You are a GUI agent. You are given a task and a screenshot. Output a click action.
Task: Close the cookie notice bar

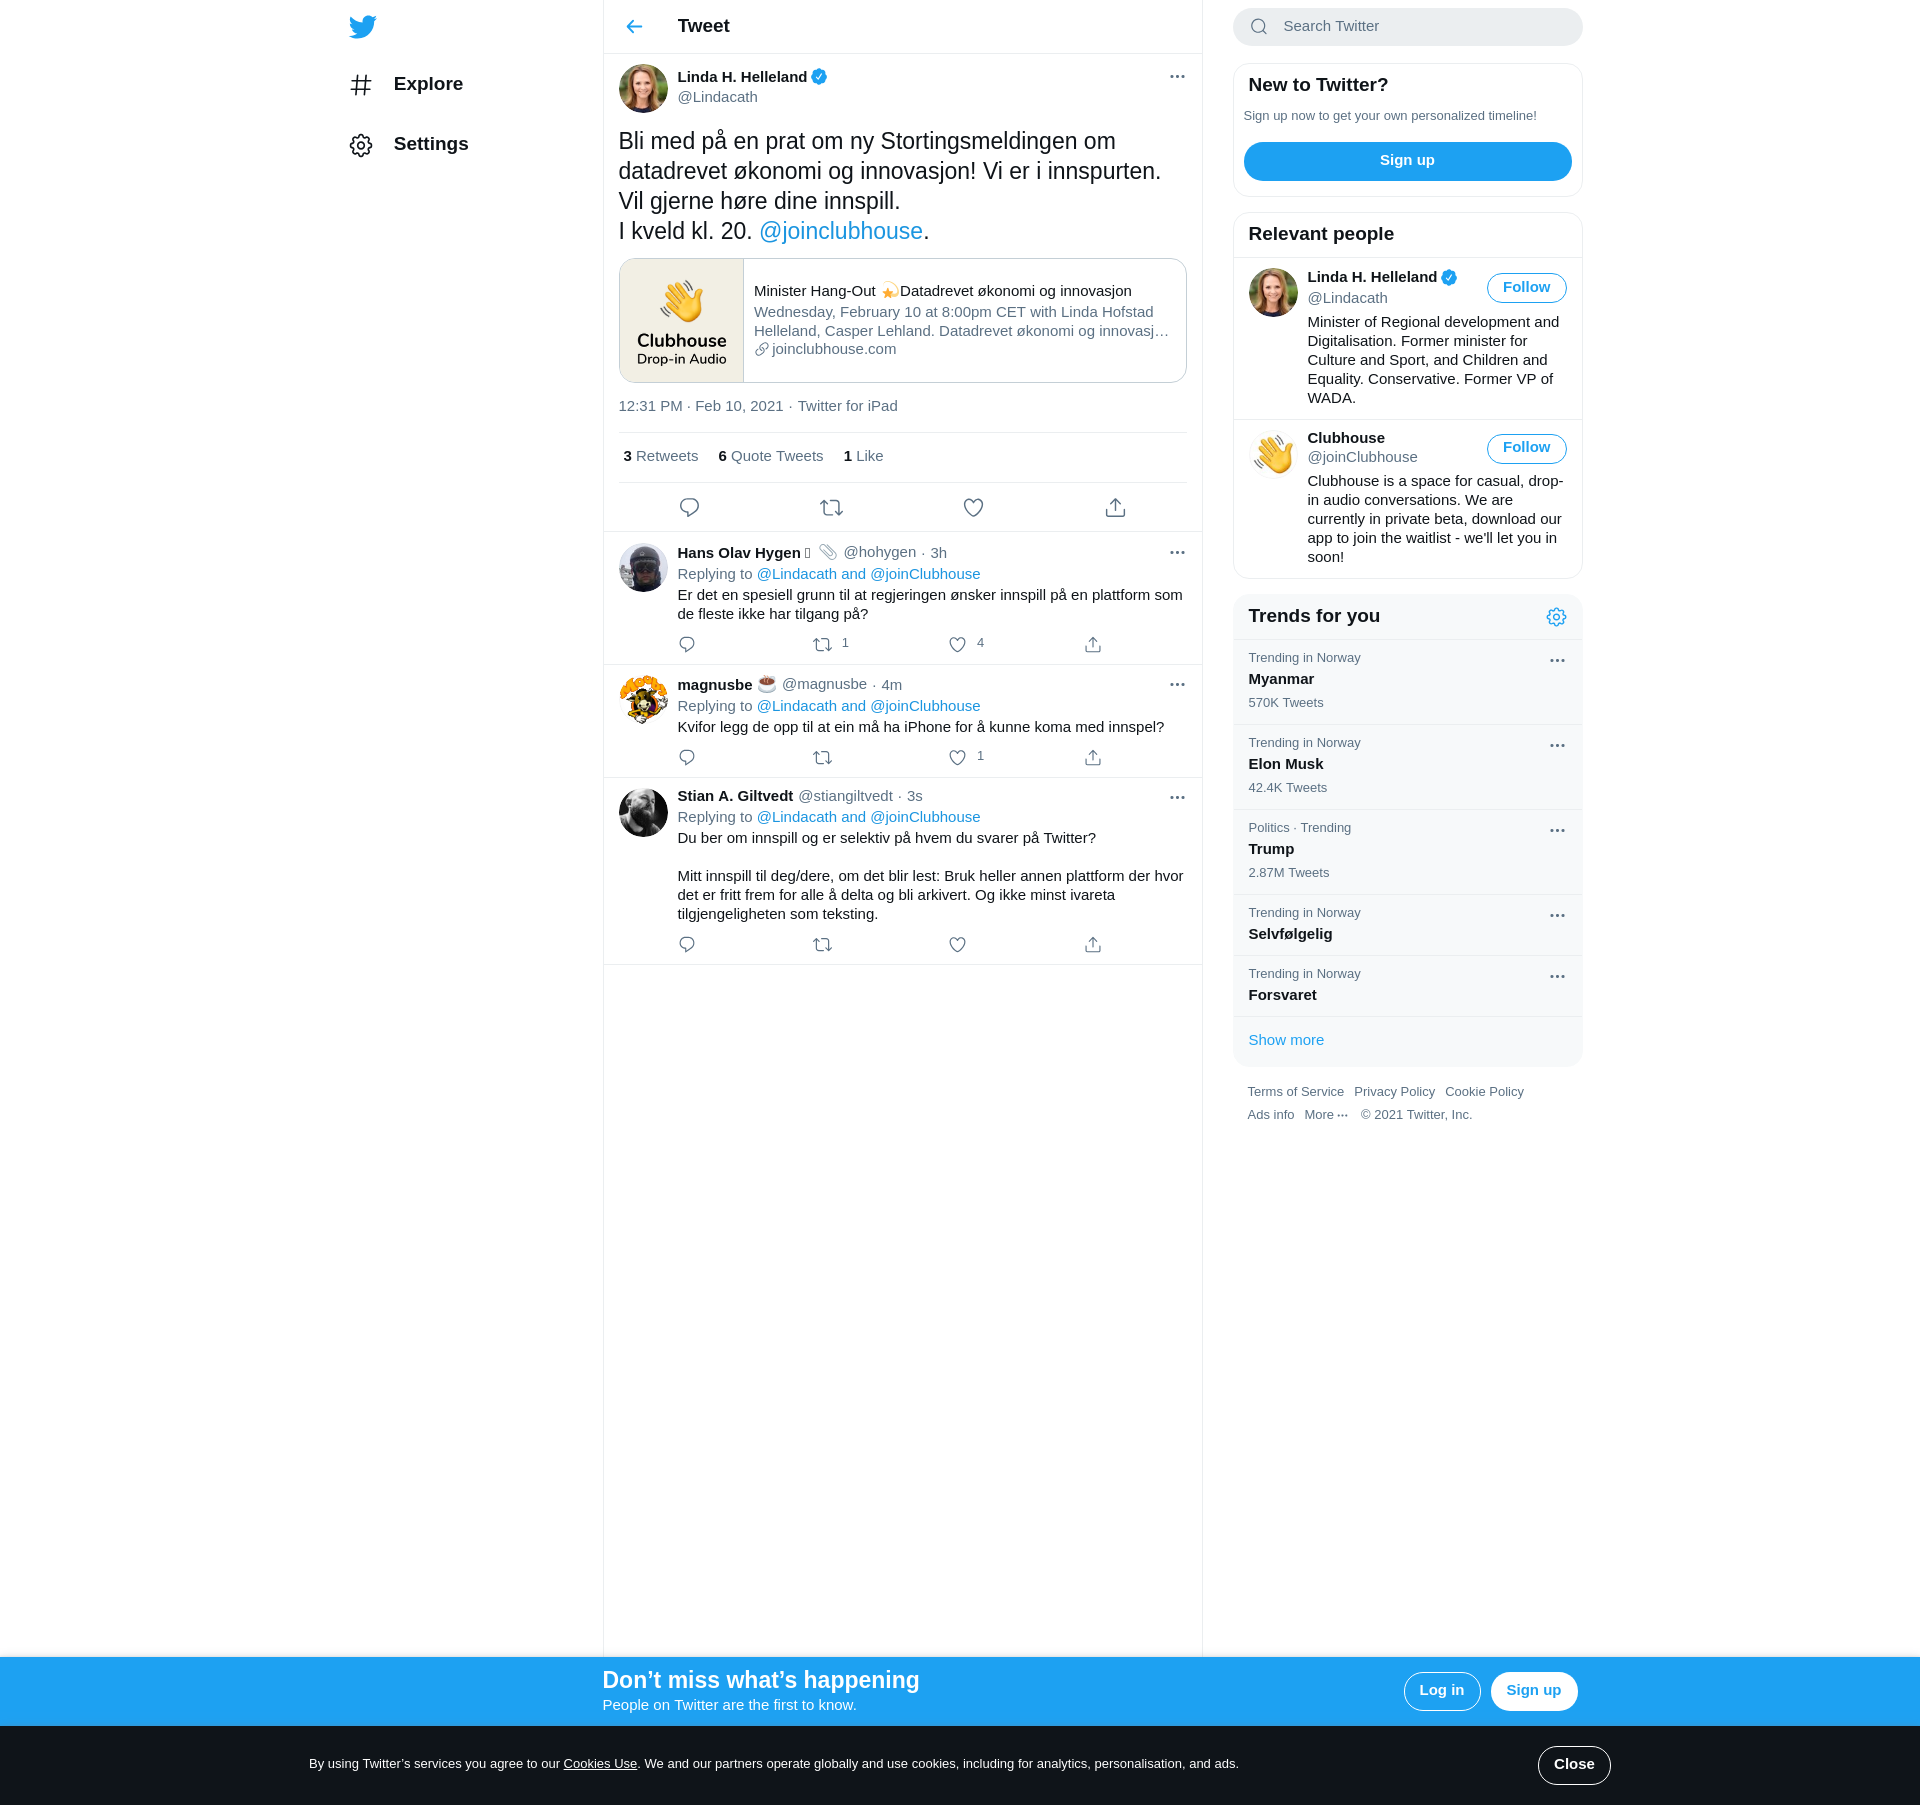(1574, 1765)
